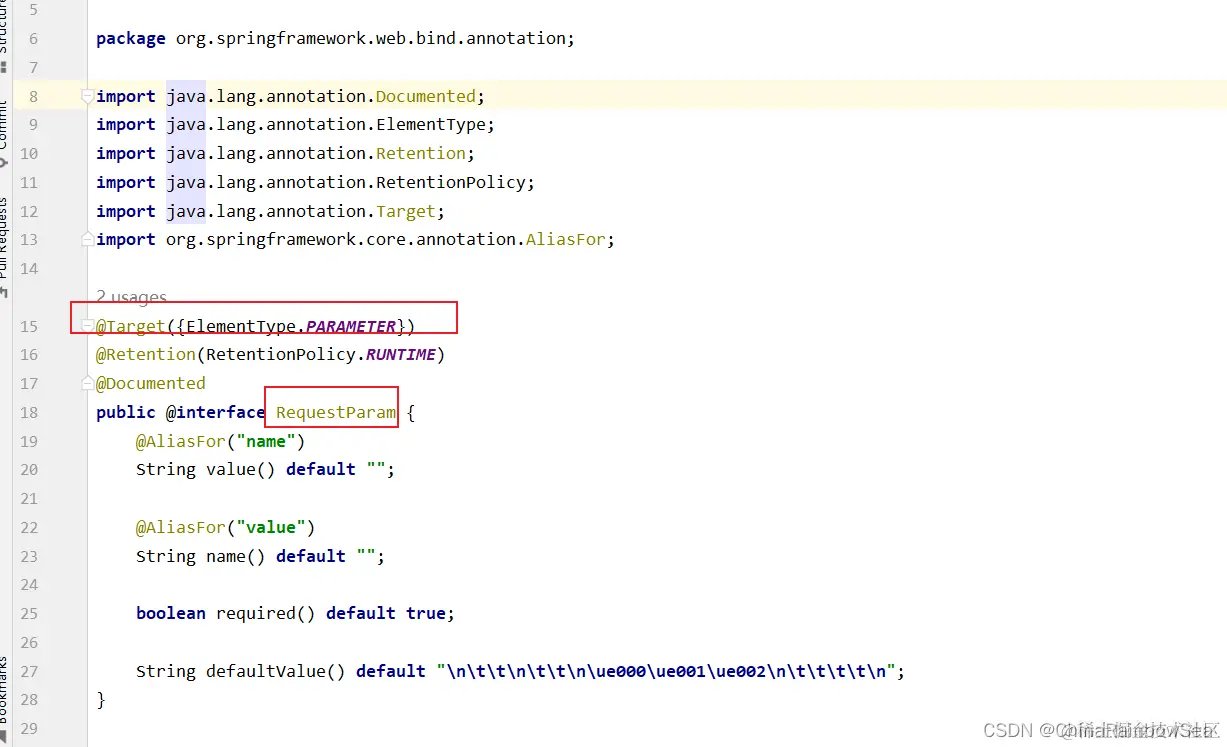
Task: Click Retention in the line 10 import
Action: click(421, 153)
